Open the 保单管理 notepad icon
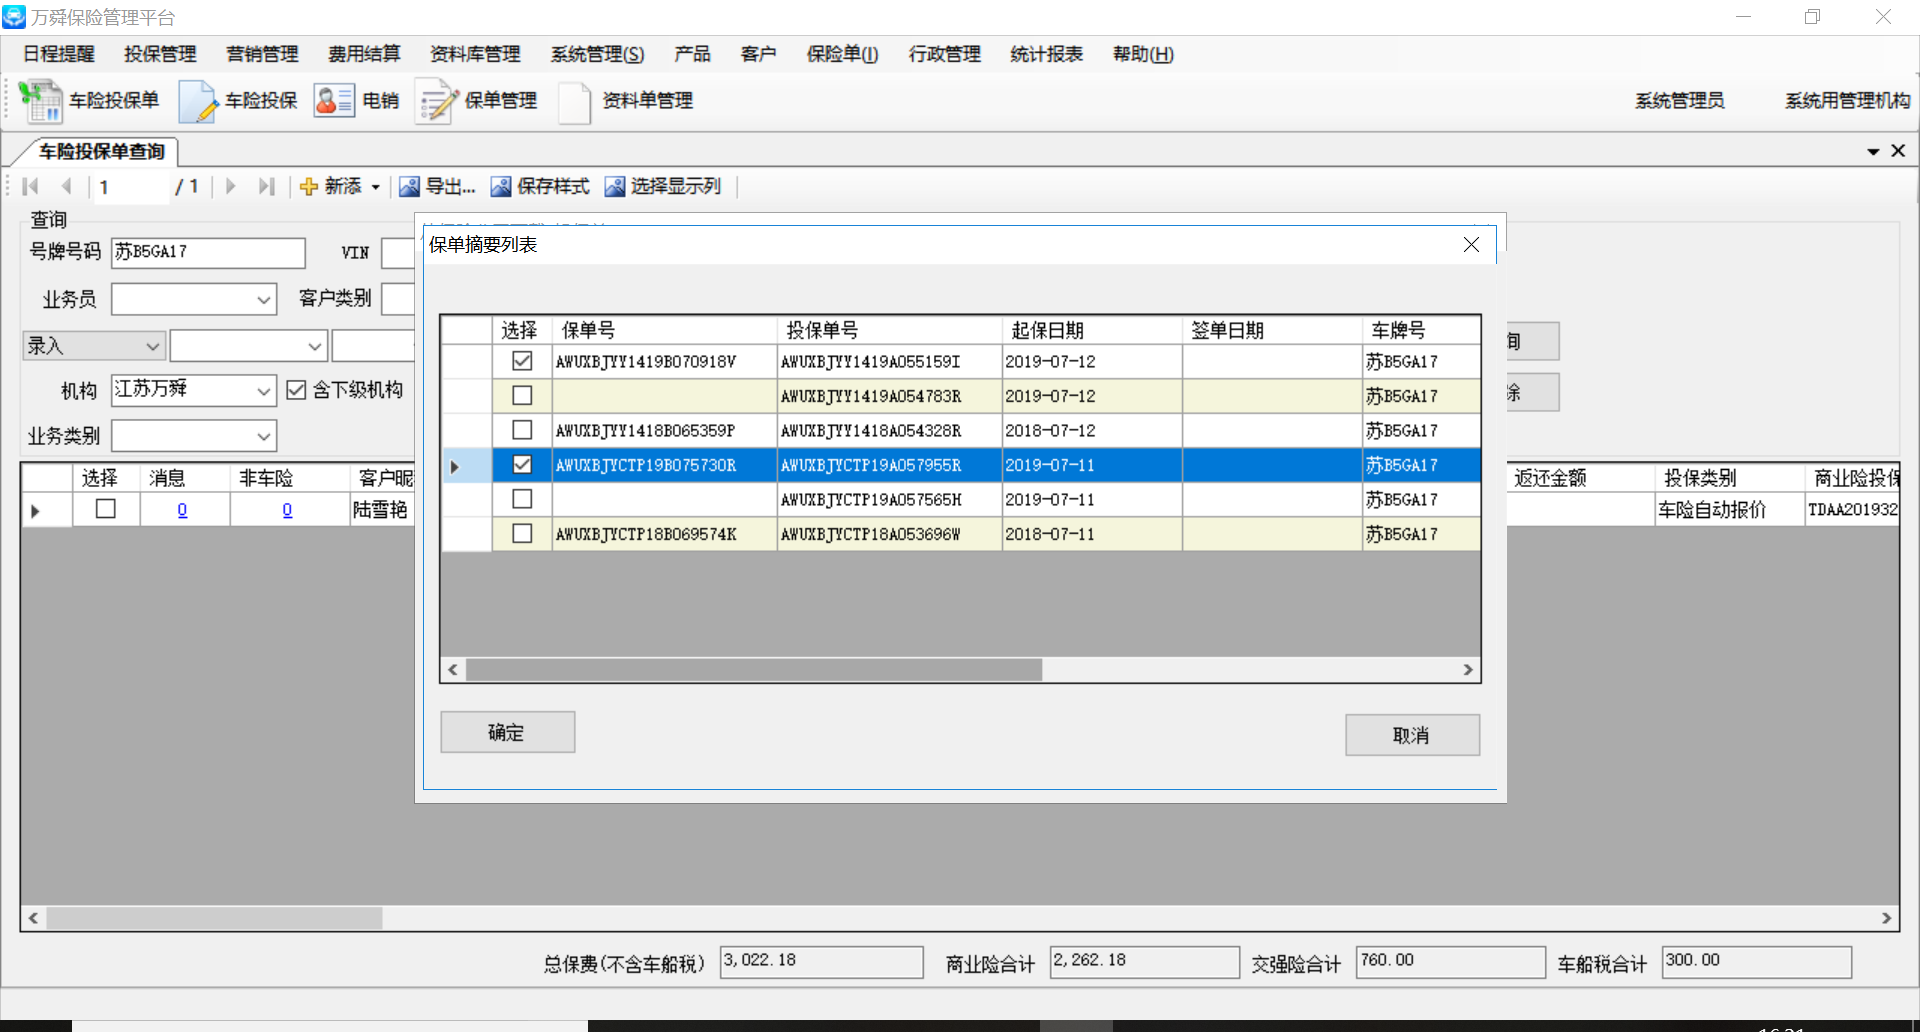The image size is (1920, 1032). (438, 101)
